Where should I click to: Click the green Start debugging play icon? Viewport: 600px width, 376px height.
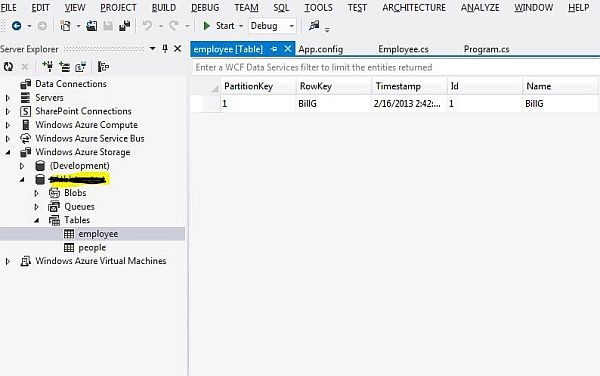click(207, 26)
